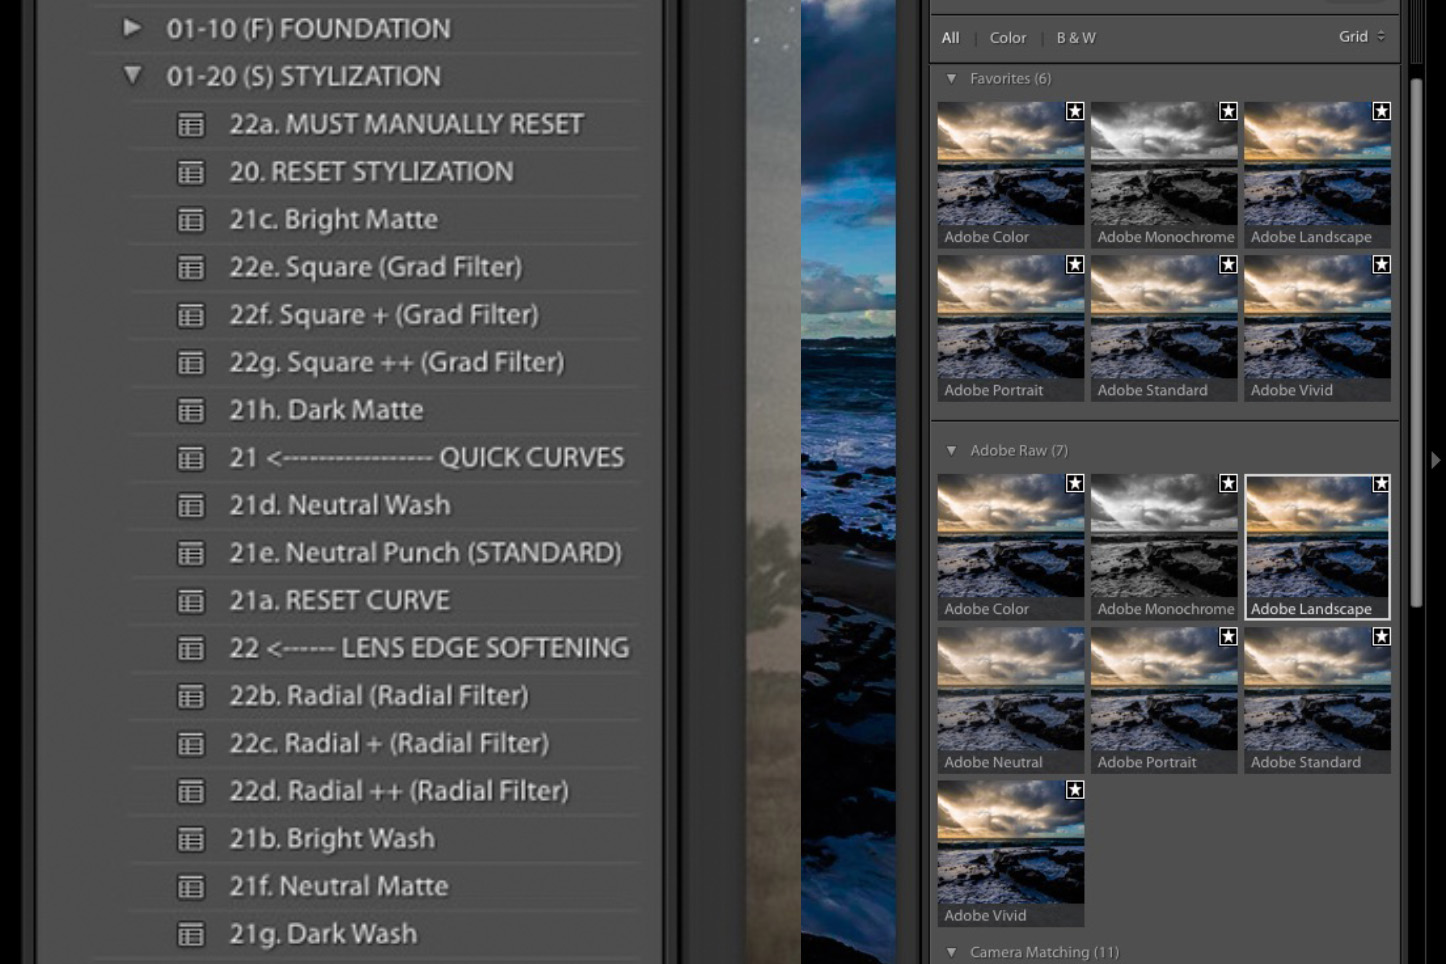The width and height of the screenshot is (1446, 964).
Task: Click the right panel collapse arrow
Action: pyautogui.click(x=1435, y=460)
